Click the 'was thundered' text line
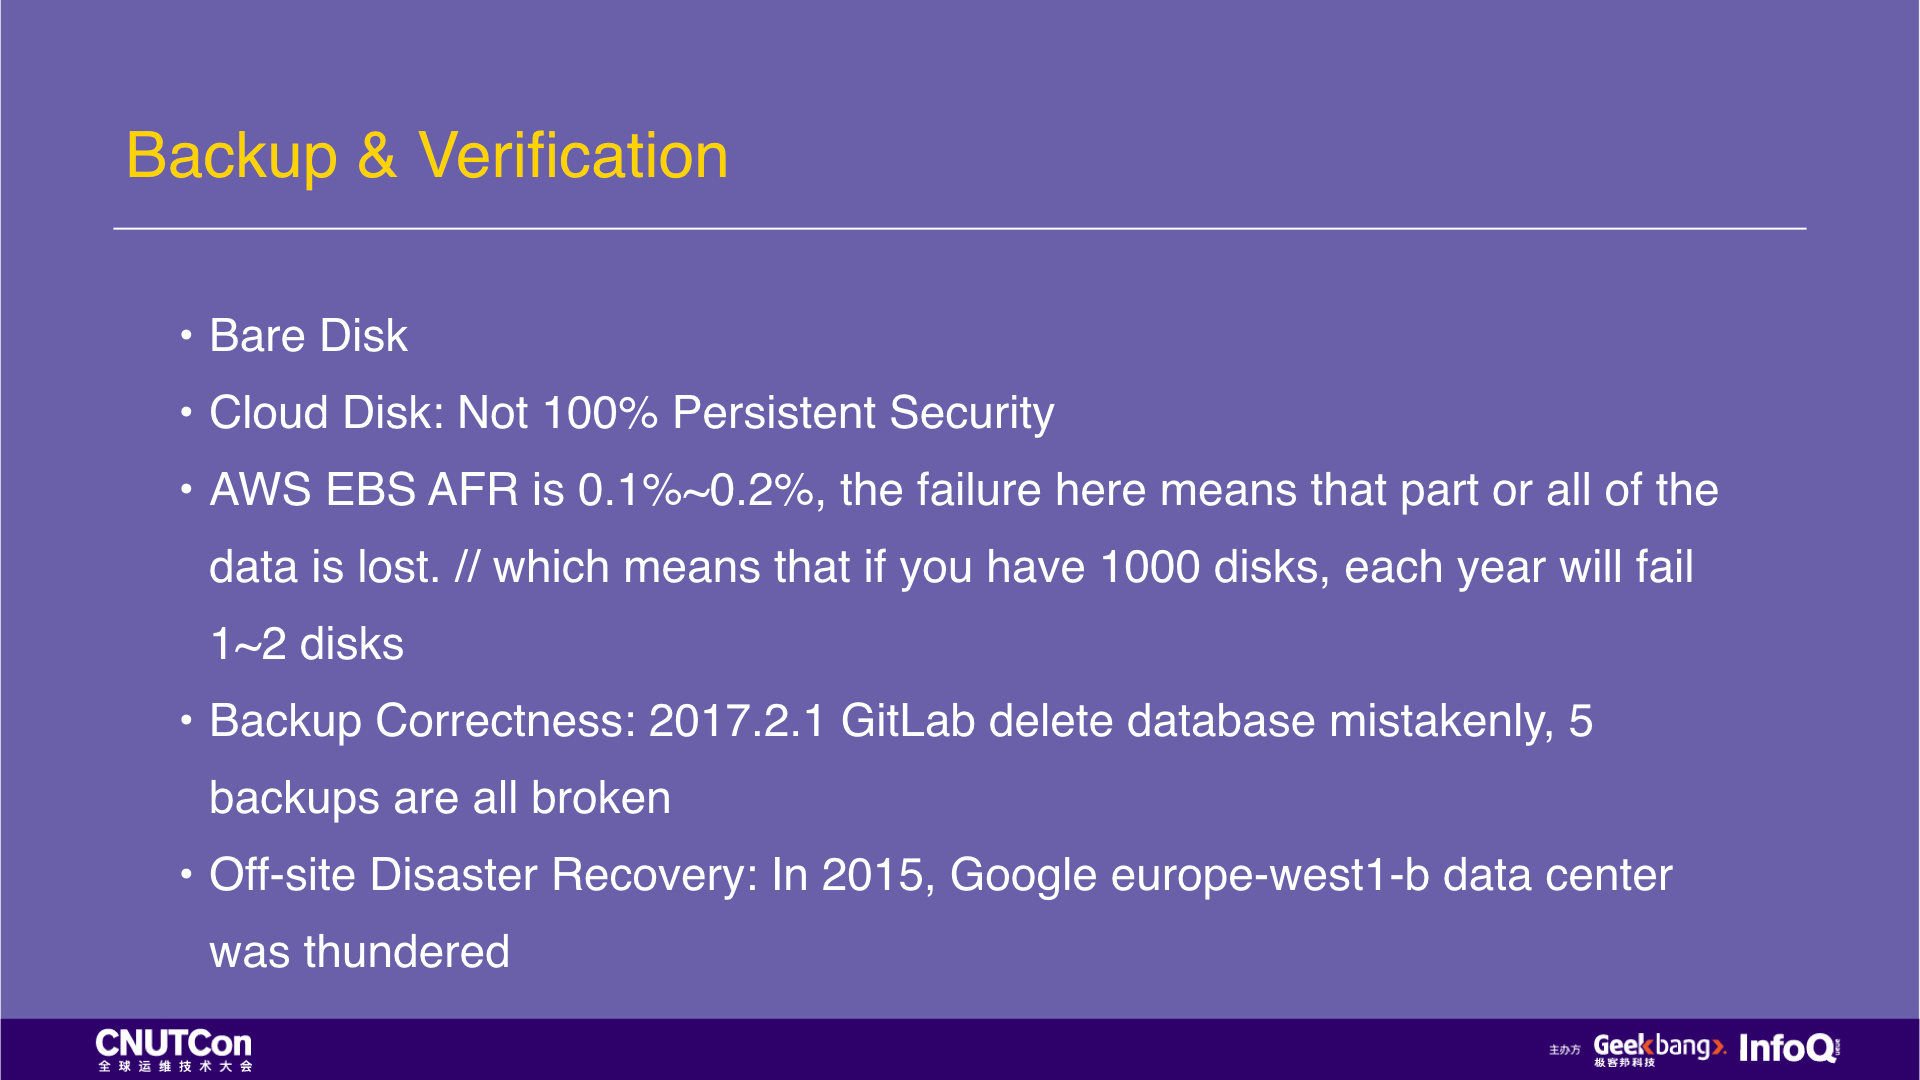This screenshot has width=1920, height=1080. tap(359, 951)
